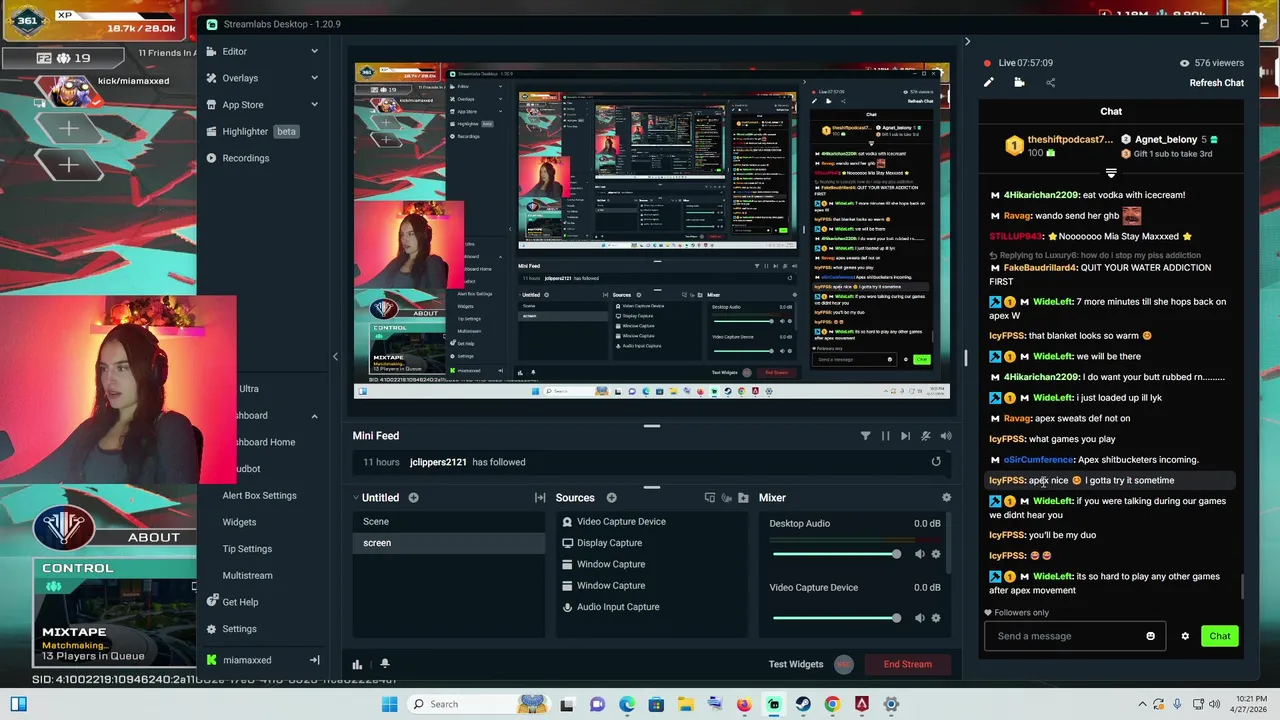1280x720 pixels.
Task: Adjust the Desktop Audio volume slider
Action: tap(836, 554)
